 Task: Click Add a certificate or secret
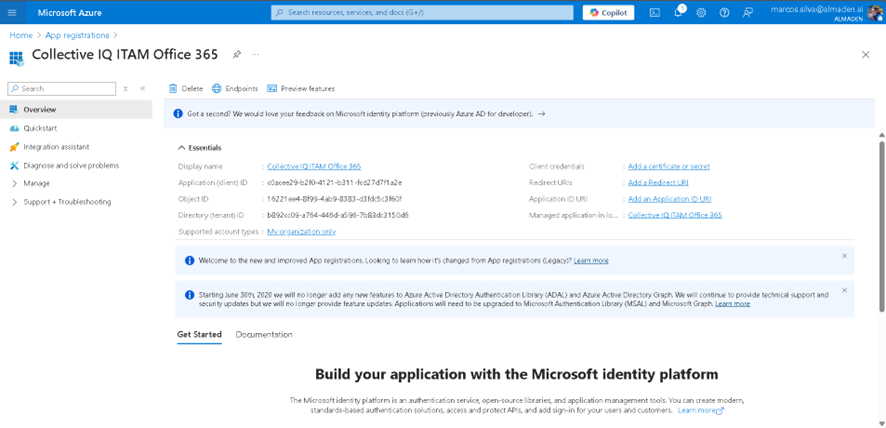pos(669,167)
